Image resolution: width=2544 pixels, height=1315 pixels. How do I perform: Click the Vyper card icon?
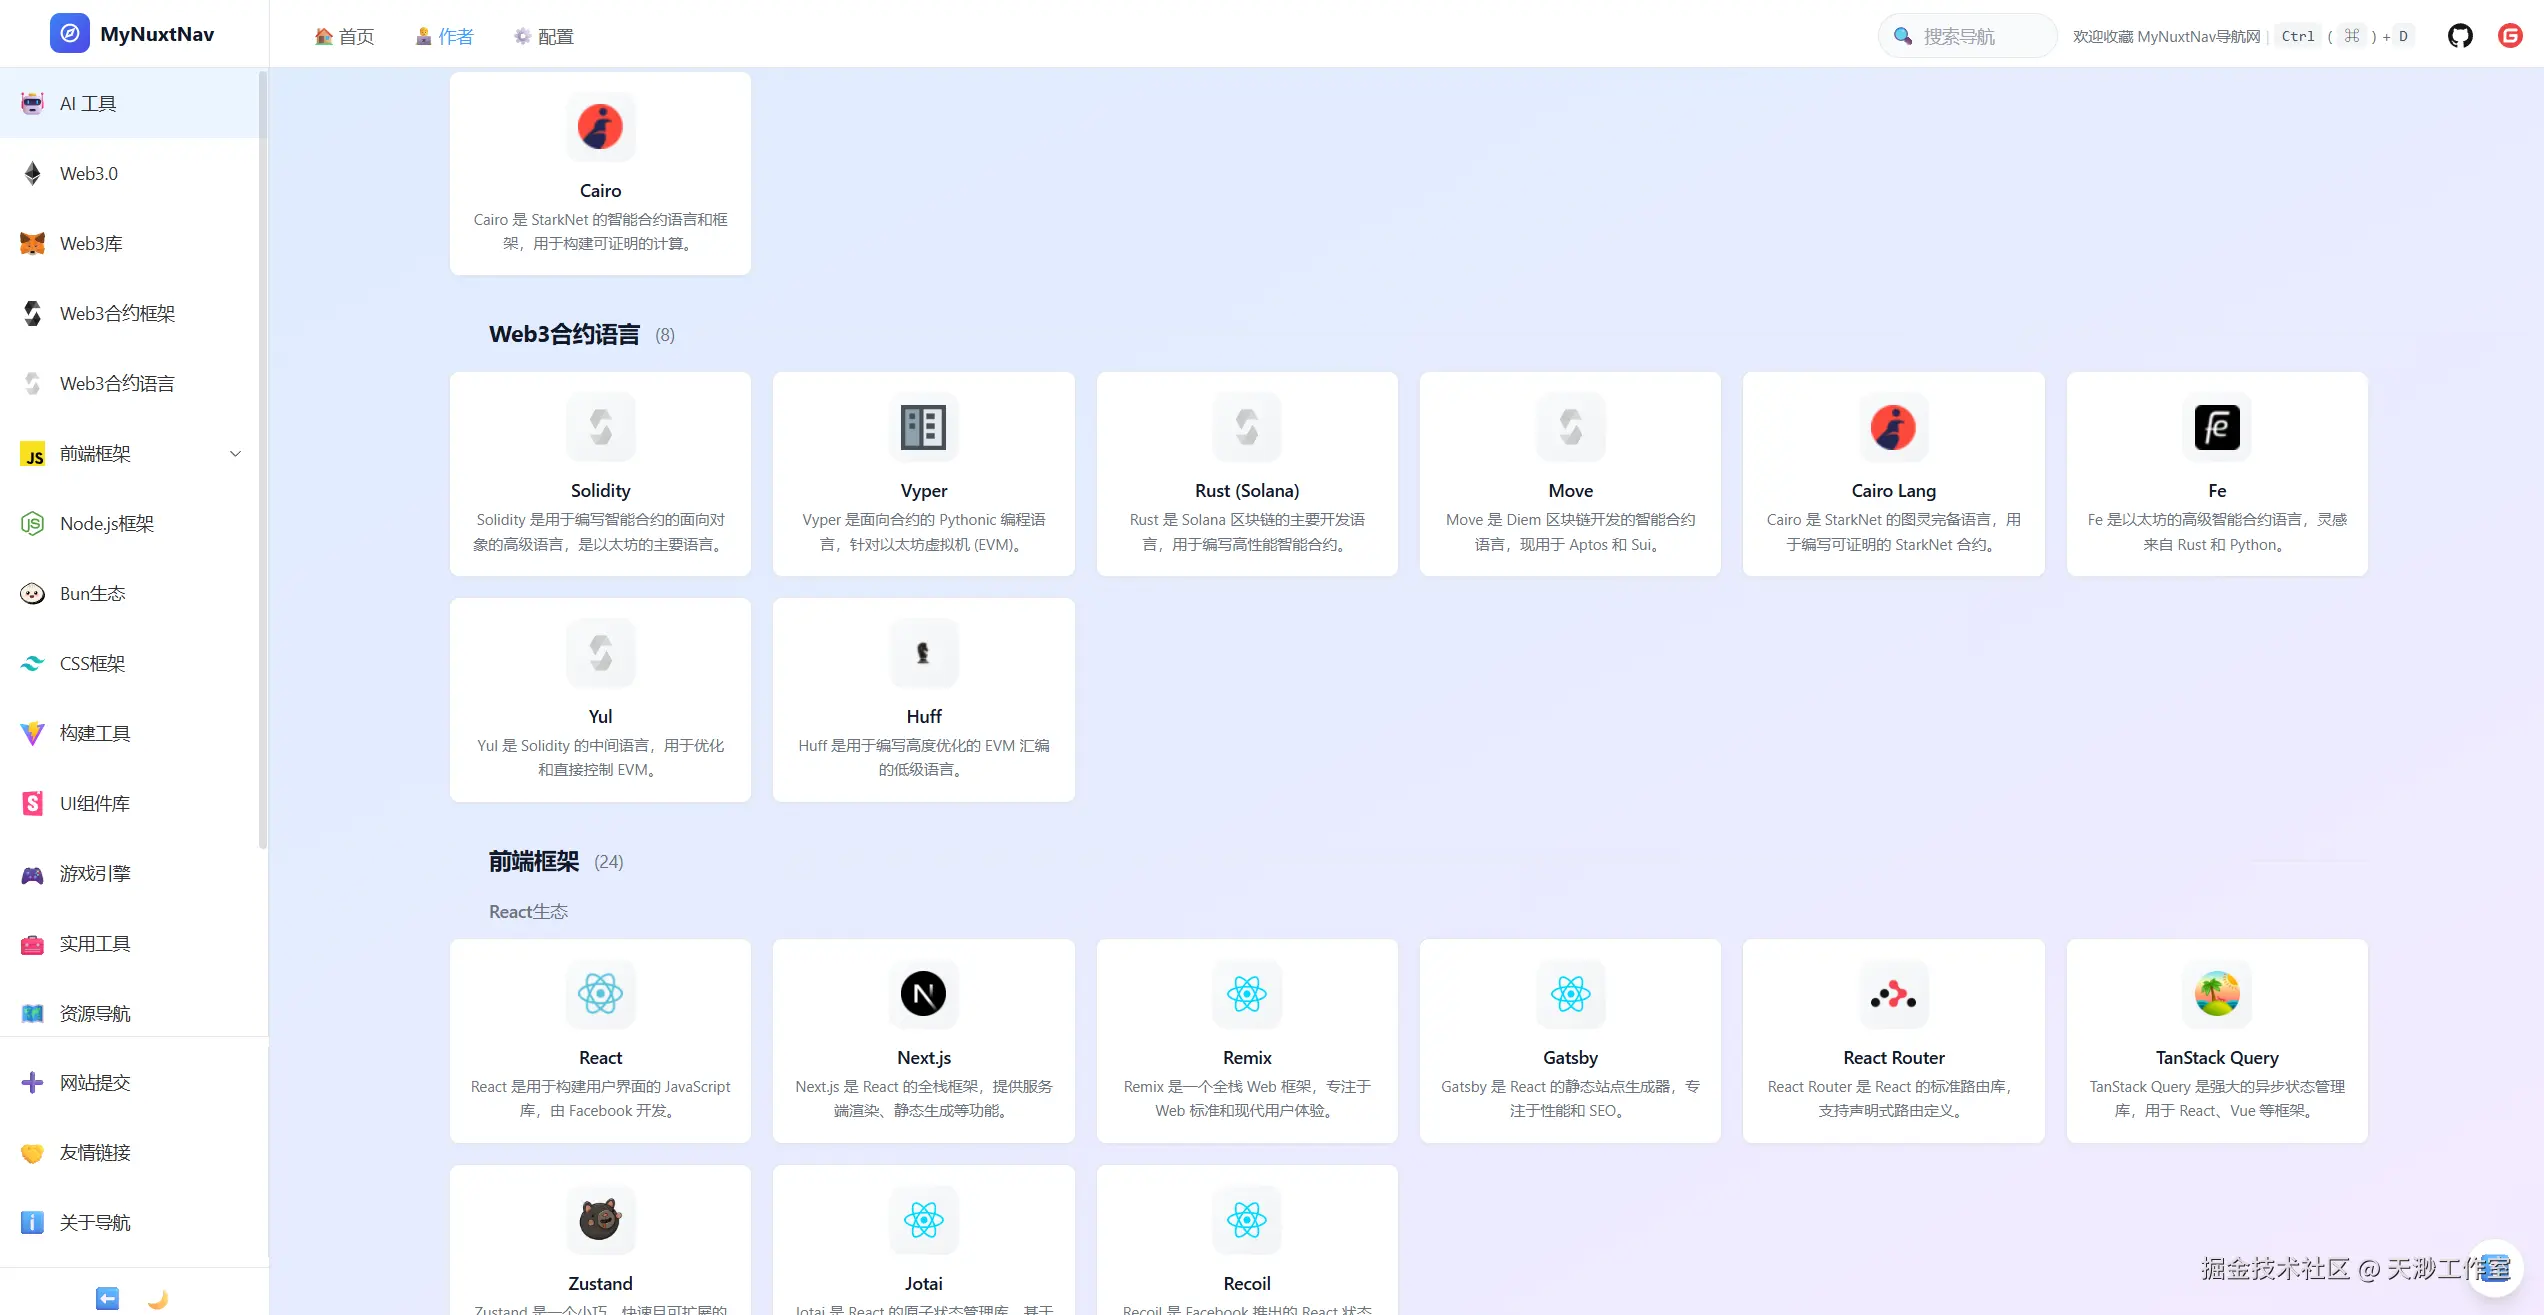[x=924, y=427]
